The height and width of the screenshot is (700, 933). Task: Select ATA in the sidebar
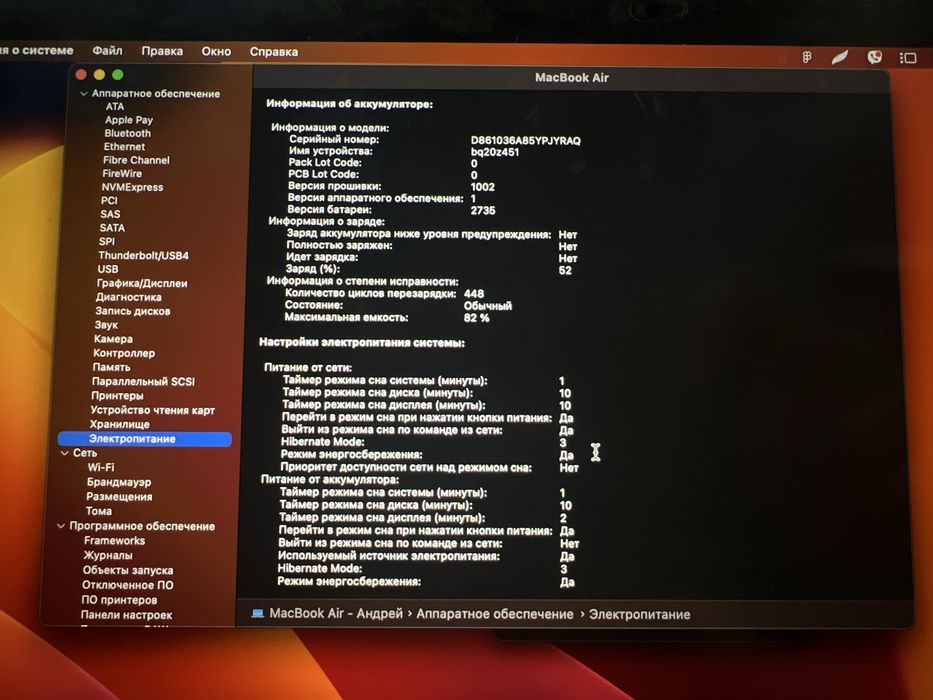115,107
